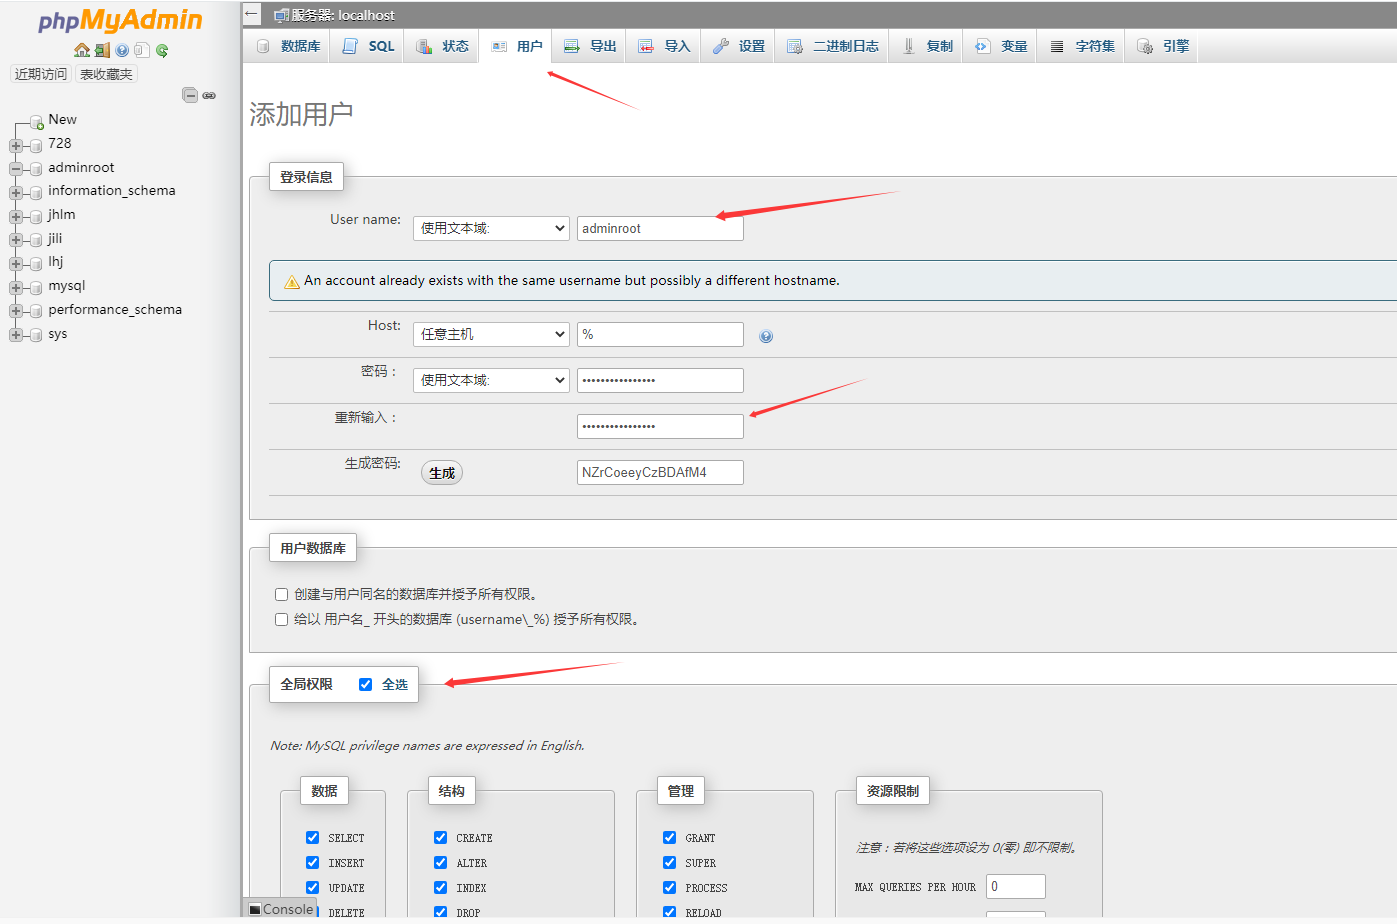Viewport: 1397px width, 924px height.
Task: Go to the phpMyAdmin home icon
Action: [82, 50]
